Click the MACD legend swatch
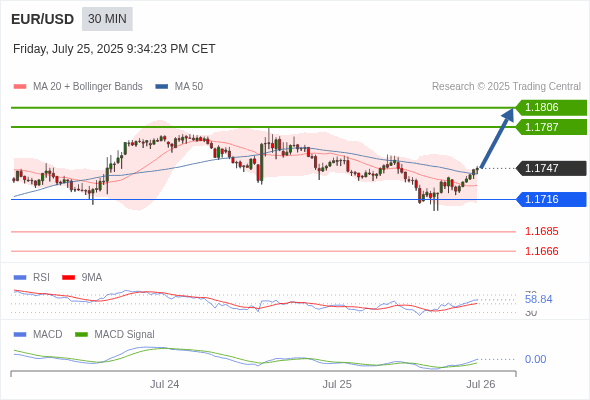Image resolution: width=590 pixels, height=400 pixels. tap(20, 335)
